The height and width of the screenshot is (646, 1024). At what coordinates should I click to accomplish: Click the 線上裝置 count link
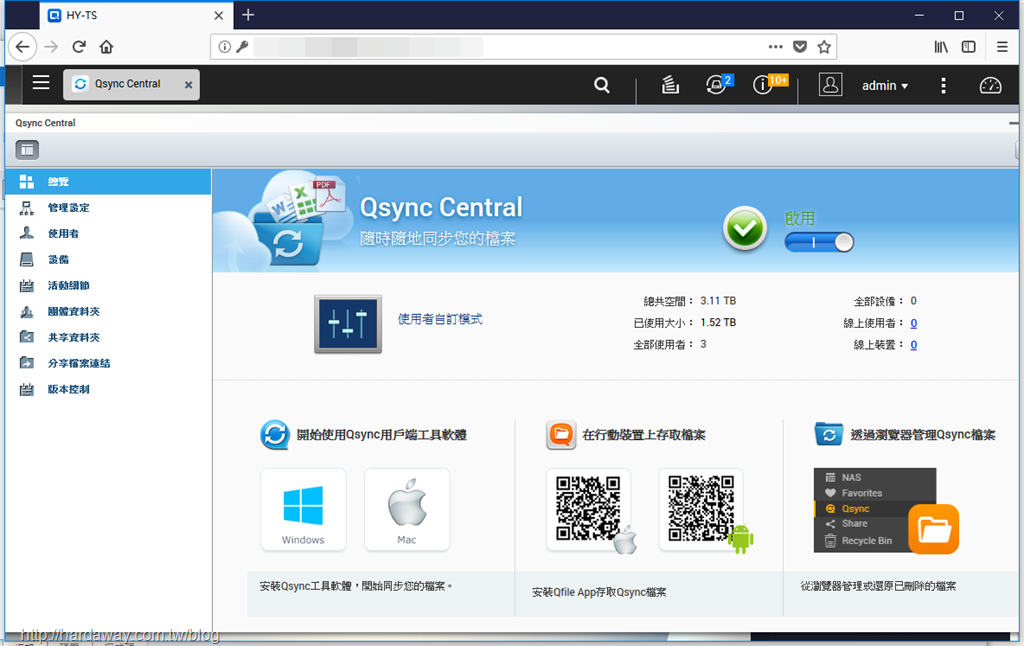(914, 344)
